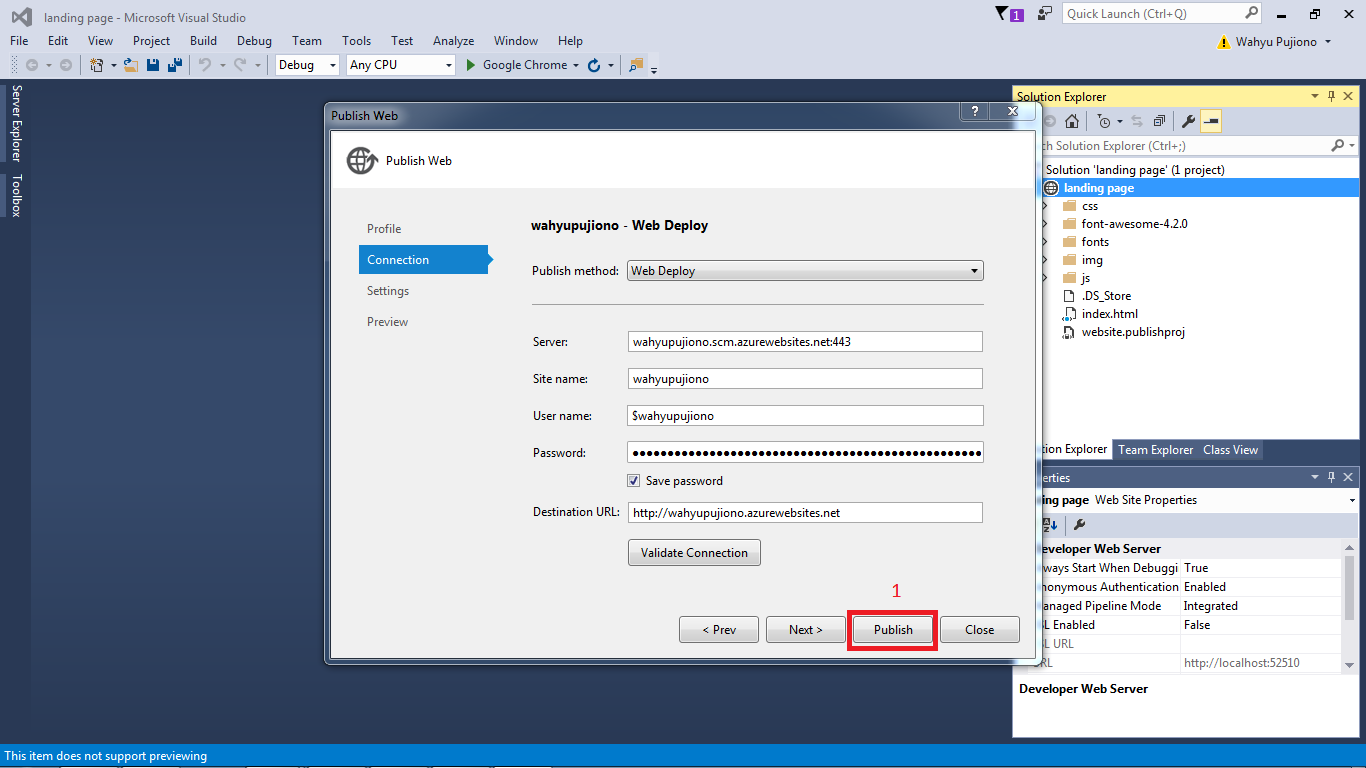Open Properties via Solution Explorer wrench icon

[1188, 121]
